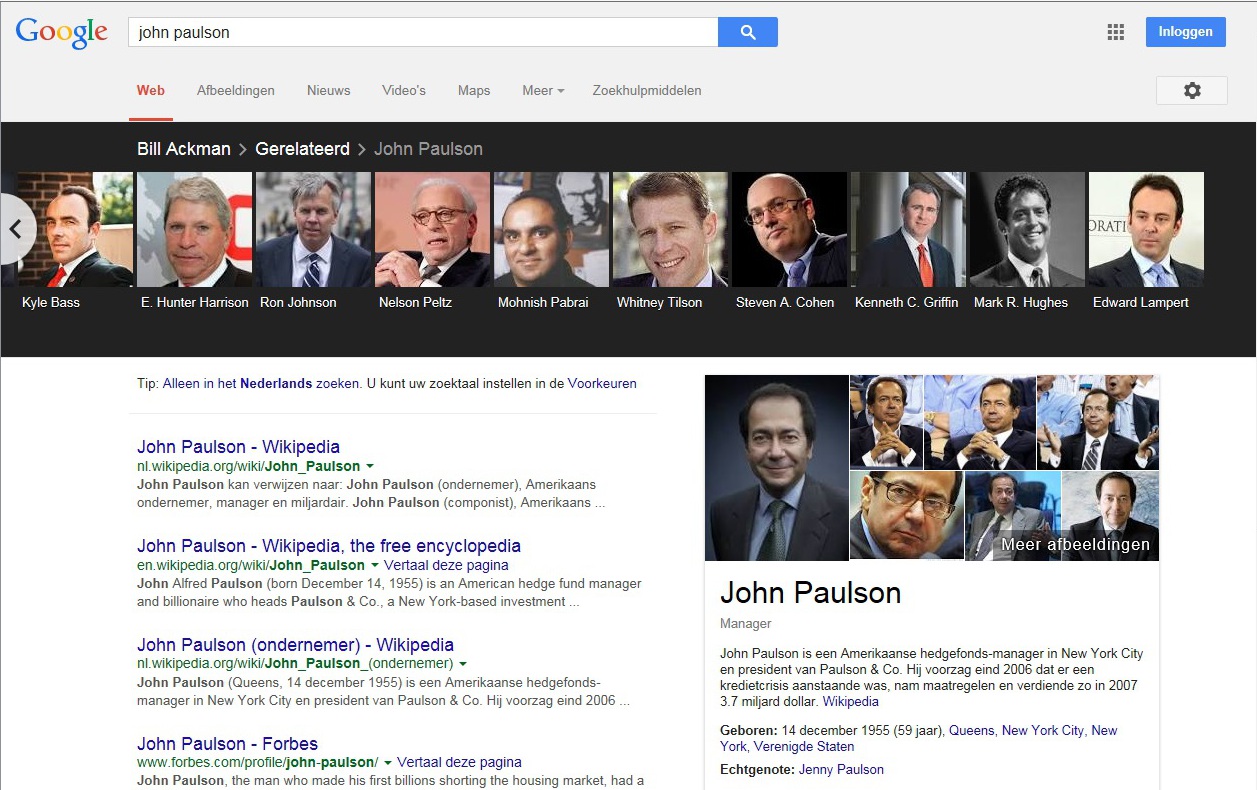The height and width of the screenshot is (790, 1257).
Task: Click Gerelateerd in the breadcrumb
Action: coord(303,149)
